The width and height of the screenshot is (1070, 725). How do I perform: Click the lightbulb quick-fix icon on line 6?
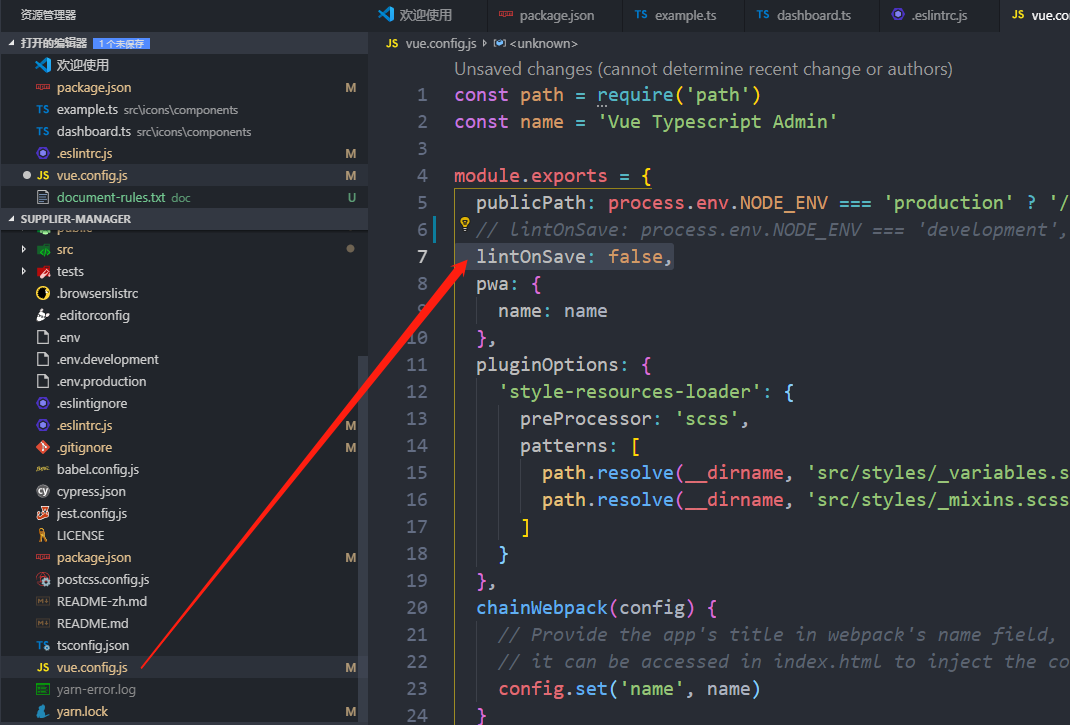(464, 224)
